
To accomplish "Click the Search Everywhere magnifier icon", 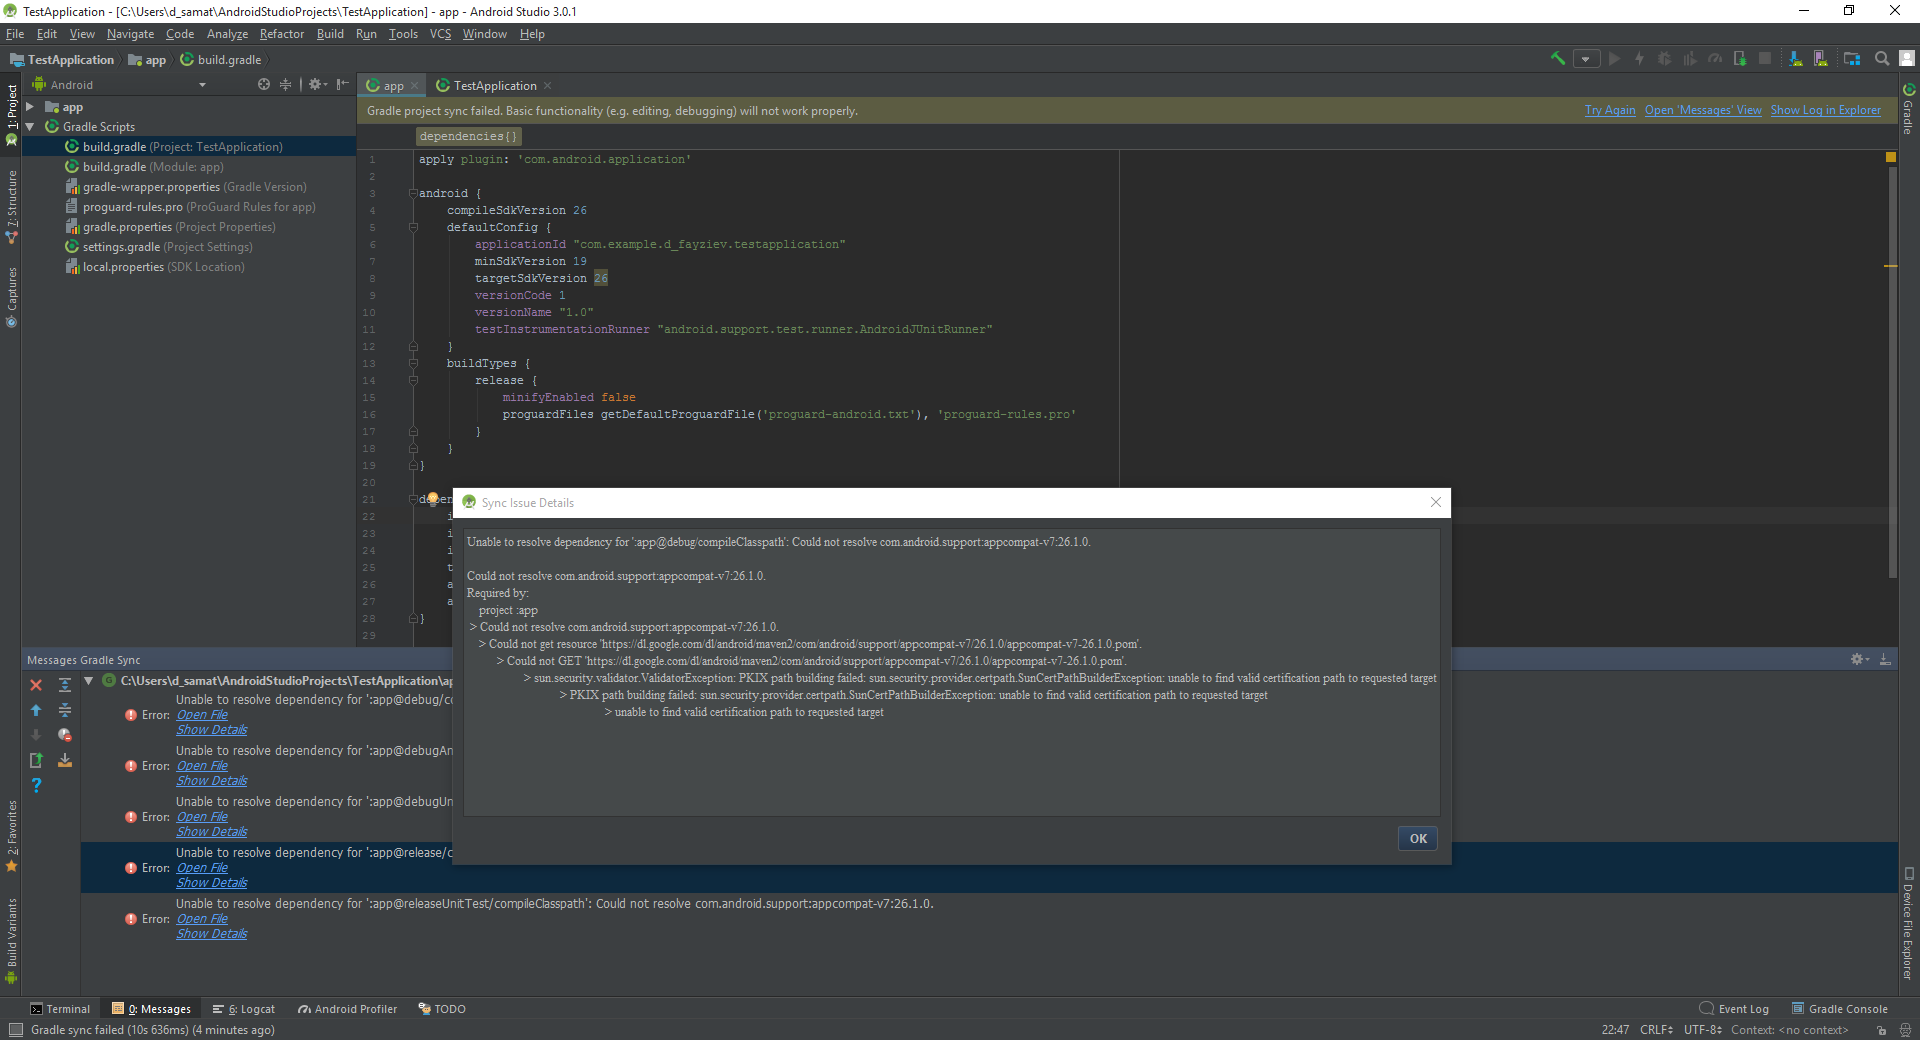I will pos(1882,59).
